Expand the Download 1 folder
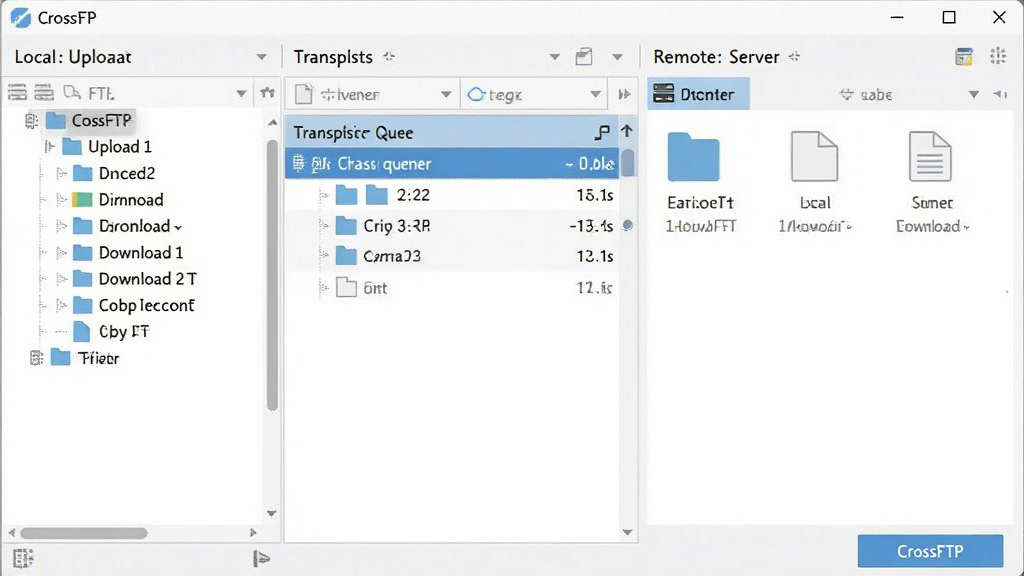The image size is (1024, 576). click(x=61, y=253)
